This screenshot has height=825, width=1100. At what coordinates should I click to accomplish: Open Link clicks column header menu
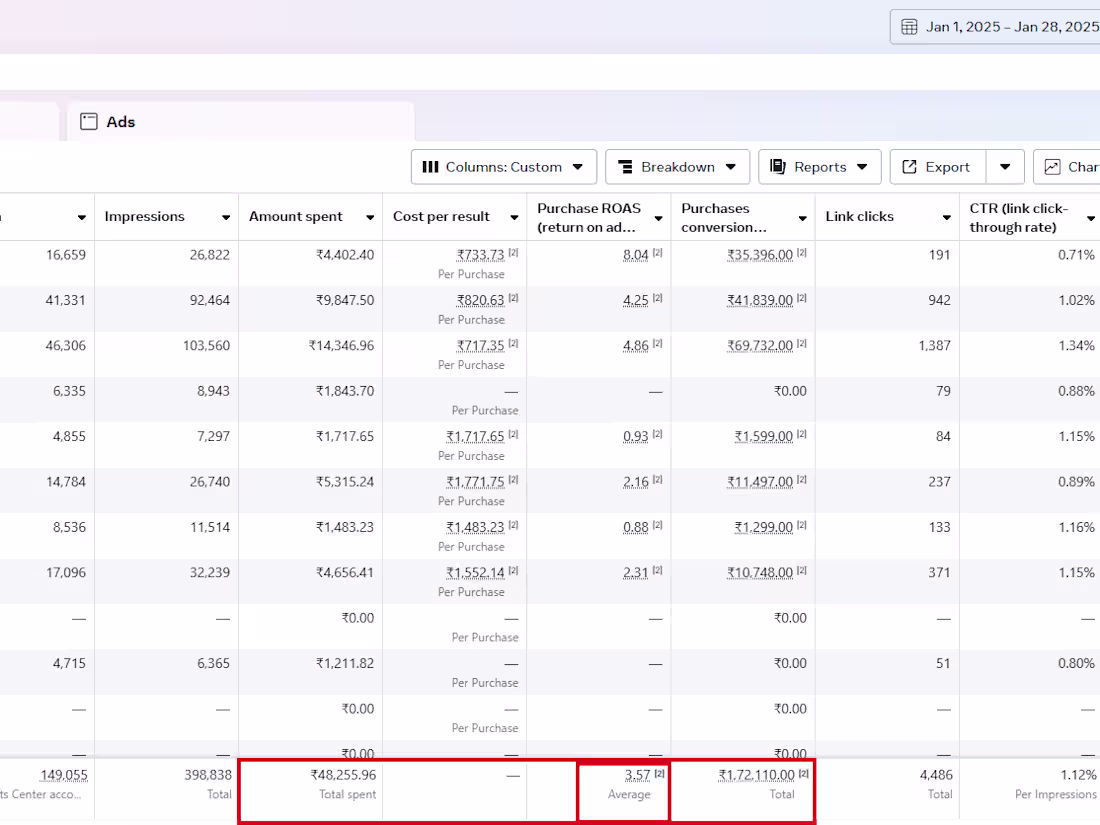[946, 218]
